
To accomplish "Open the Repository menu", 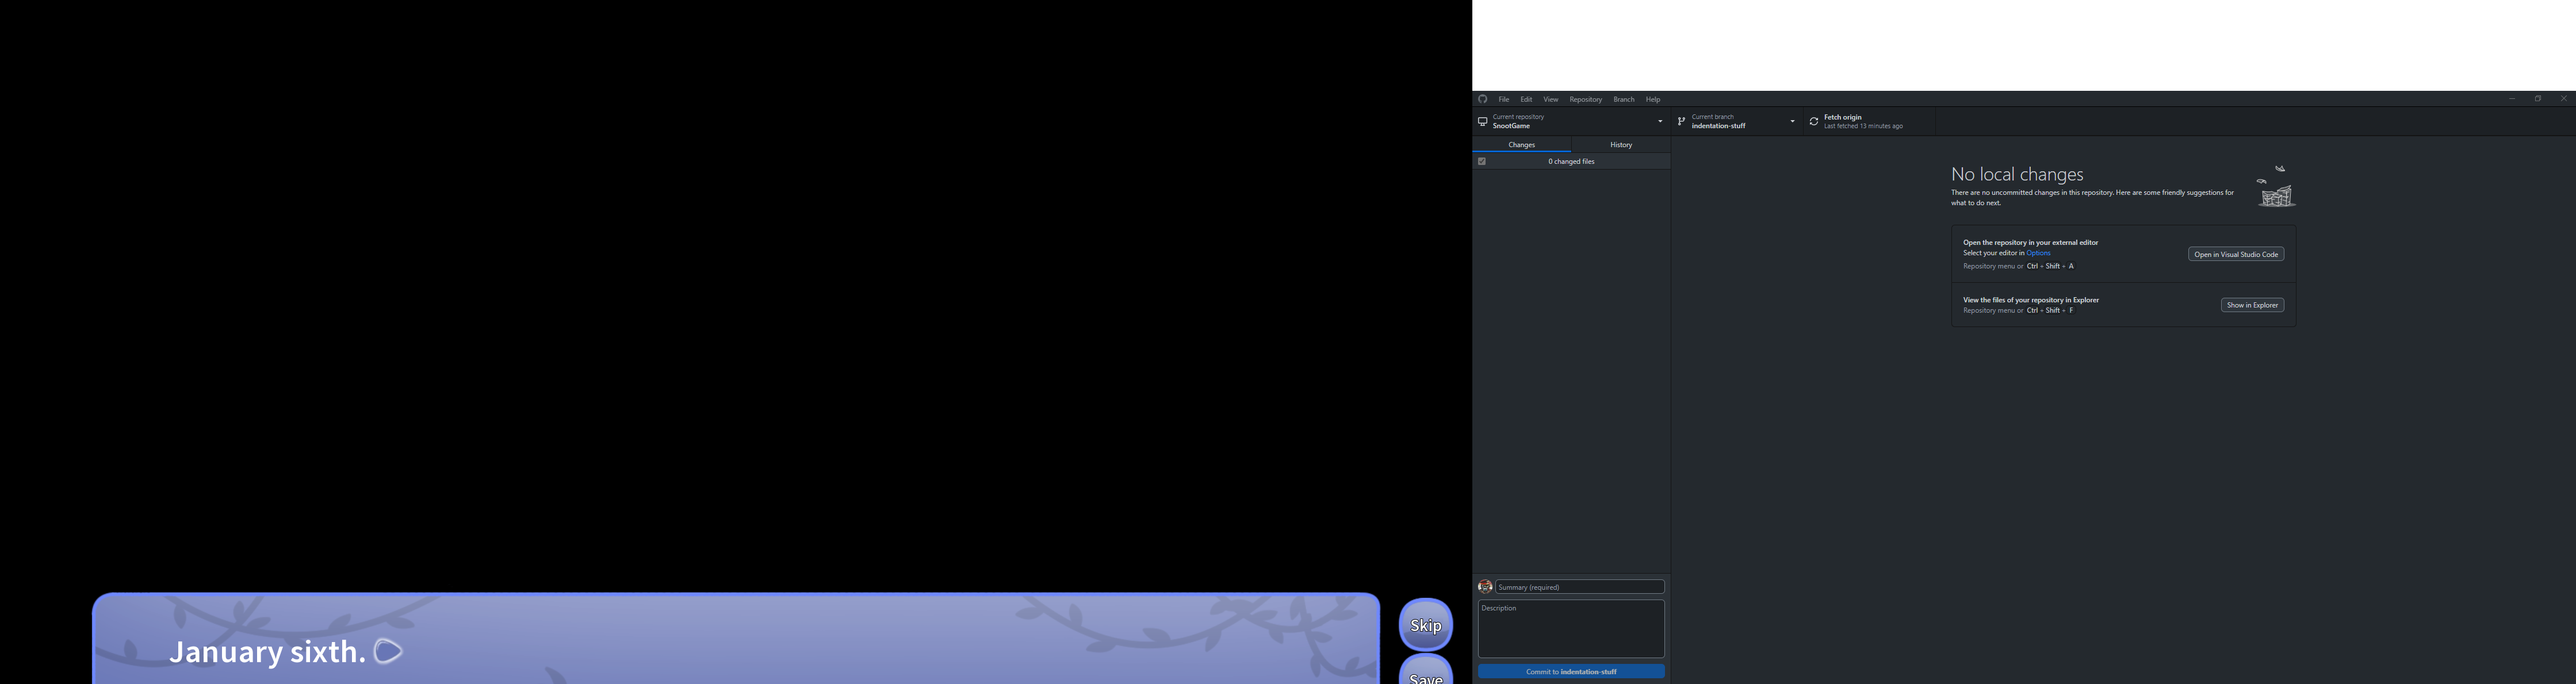I will 1586,100.
